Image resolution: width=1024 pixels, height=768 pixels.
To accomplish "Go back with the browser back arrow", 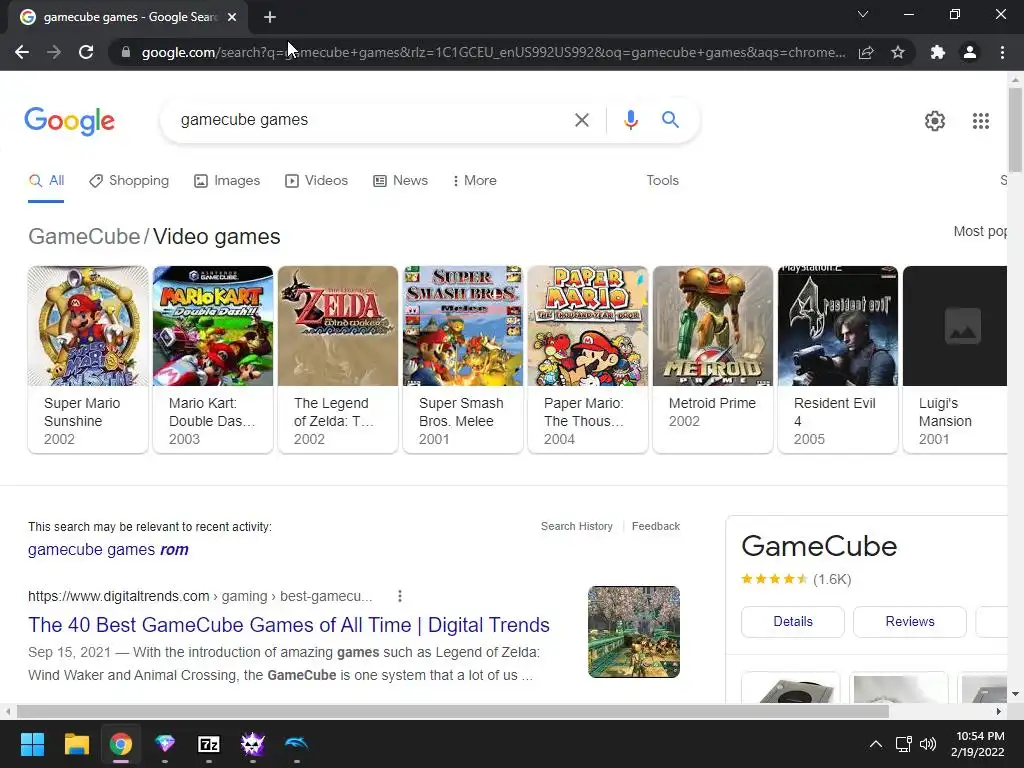I will click(22, 52).
